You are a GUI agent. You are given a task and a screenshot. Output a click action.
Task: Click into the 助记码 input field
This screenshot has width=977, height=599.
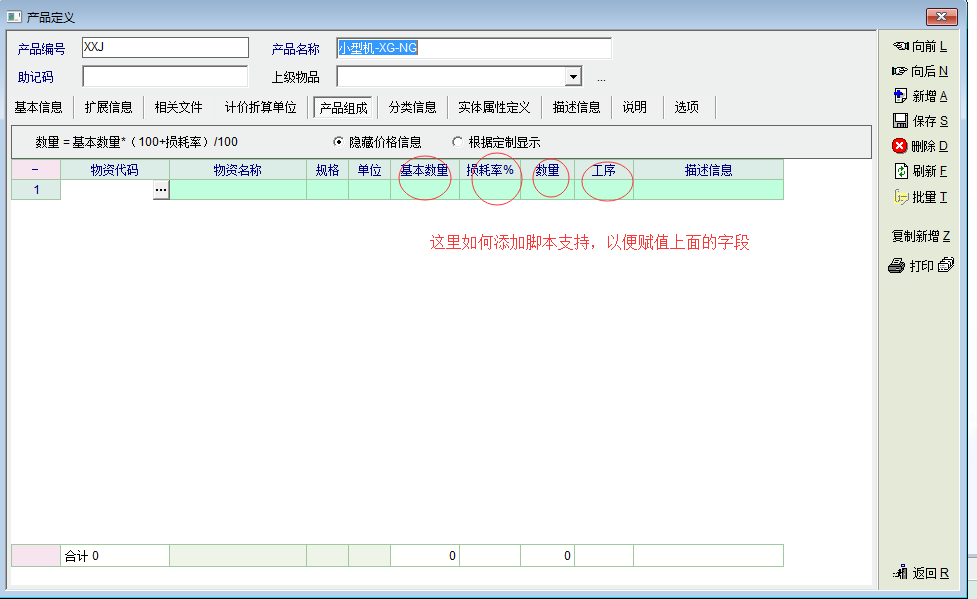pyautogui.click(x=165, y=77)
